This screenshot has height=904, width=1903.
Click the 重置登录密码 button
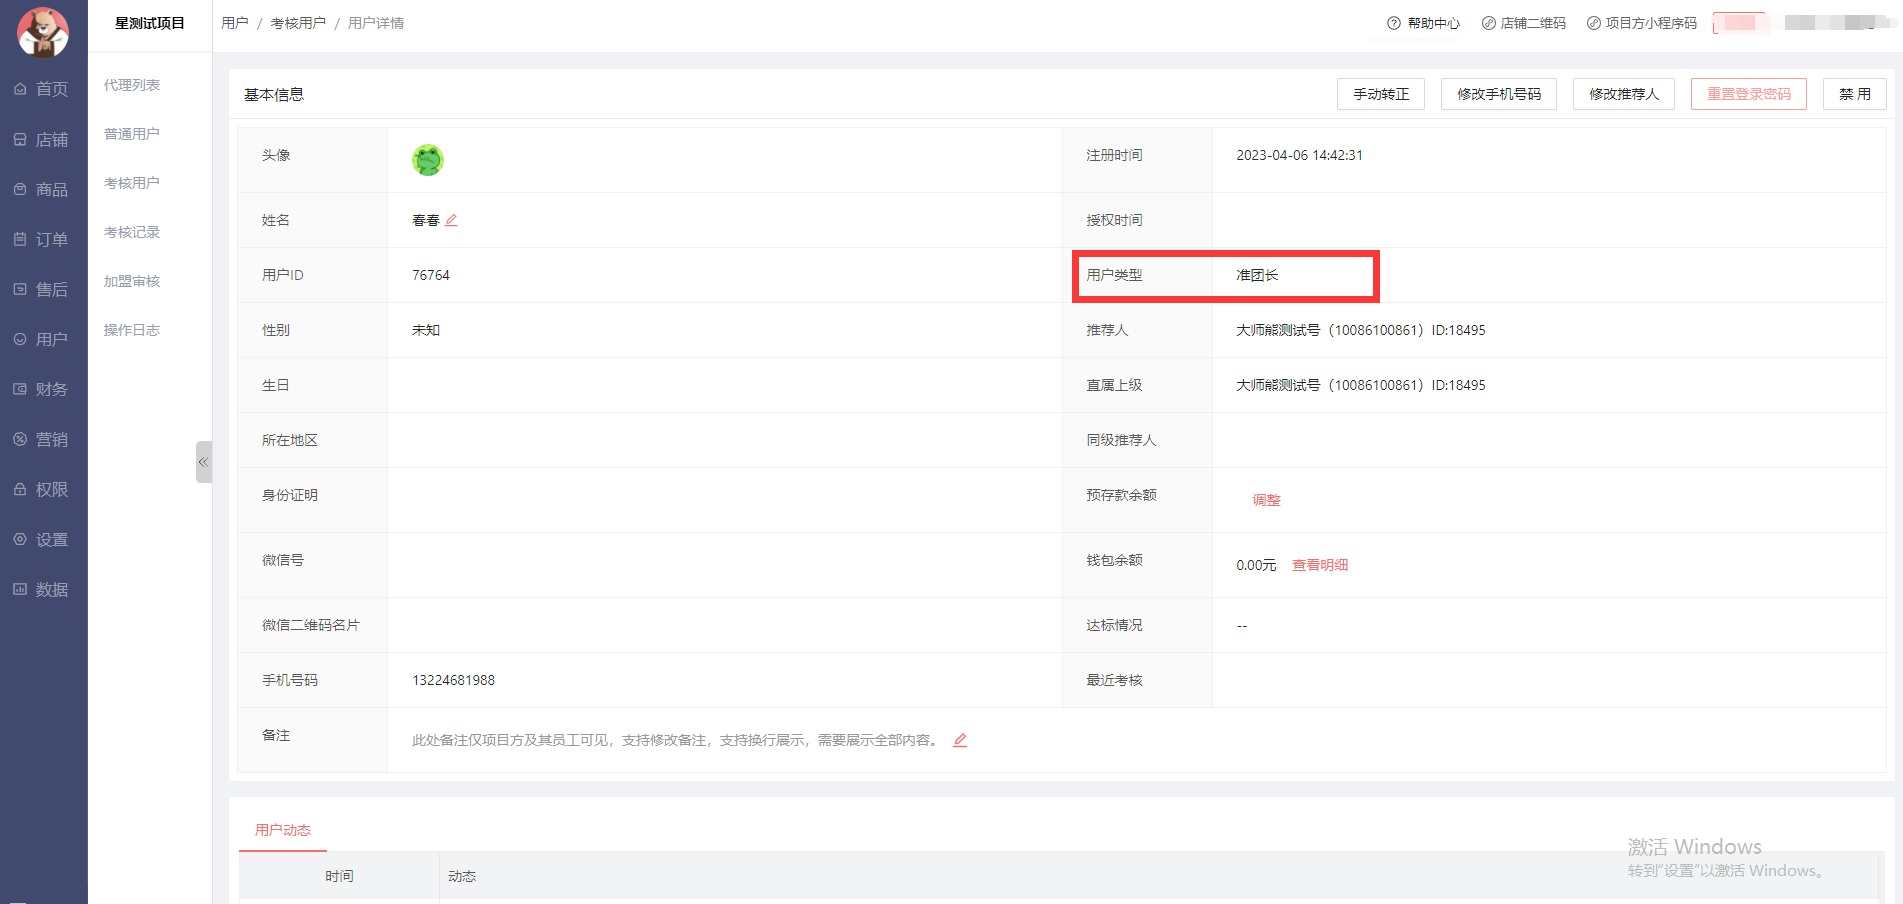[1748, 94]
